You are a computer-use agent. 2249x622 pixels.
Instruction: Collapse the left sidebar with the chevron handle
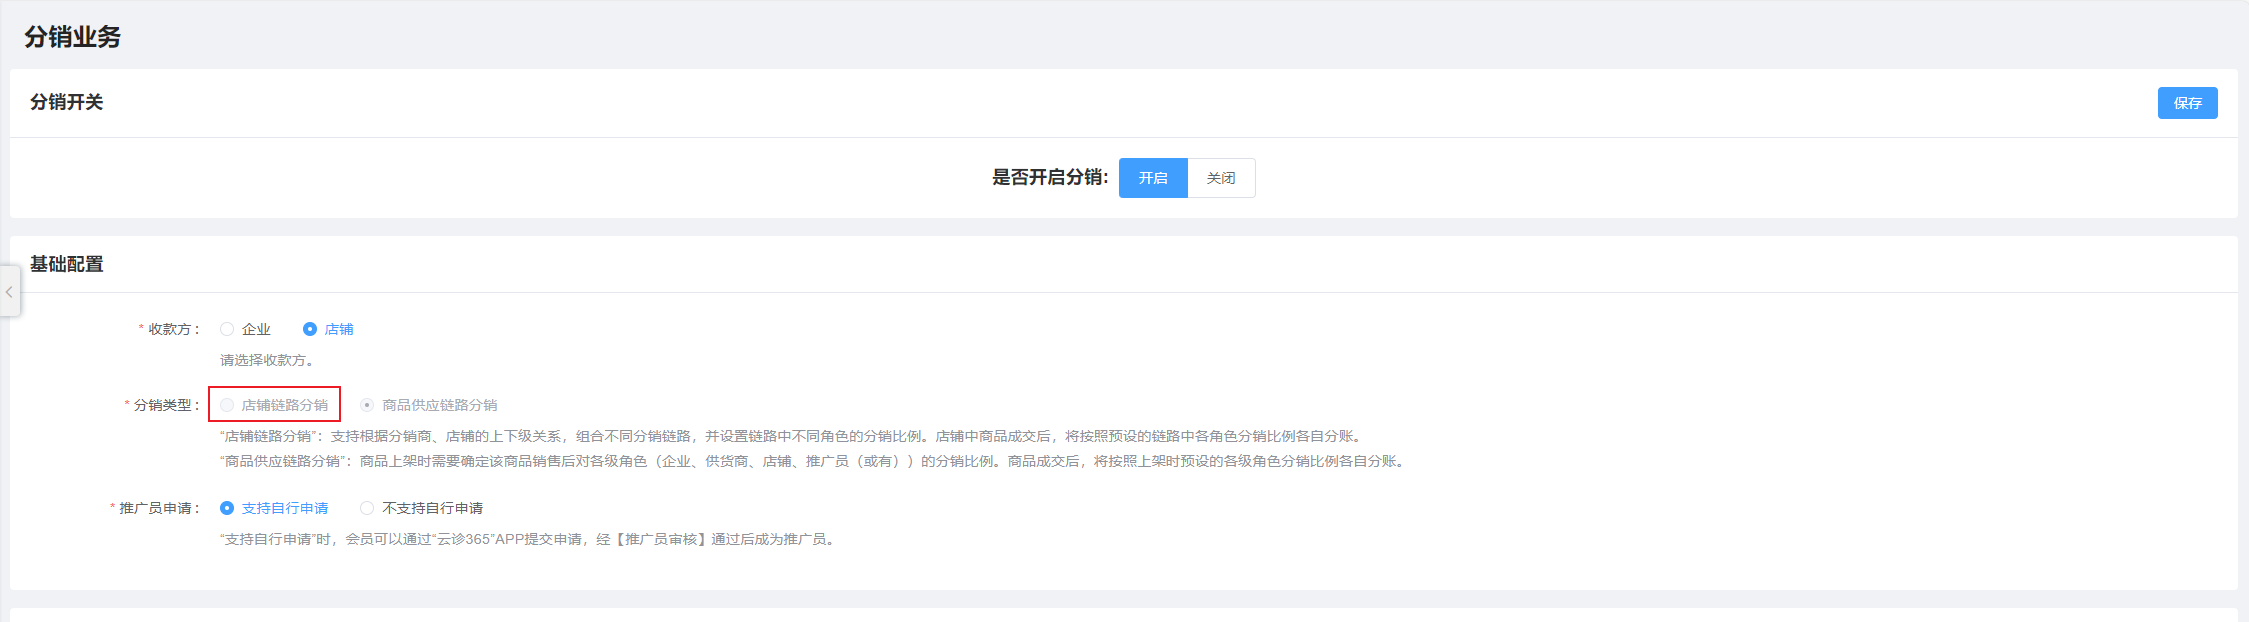pyautogui.click(x=9, y=292)
